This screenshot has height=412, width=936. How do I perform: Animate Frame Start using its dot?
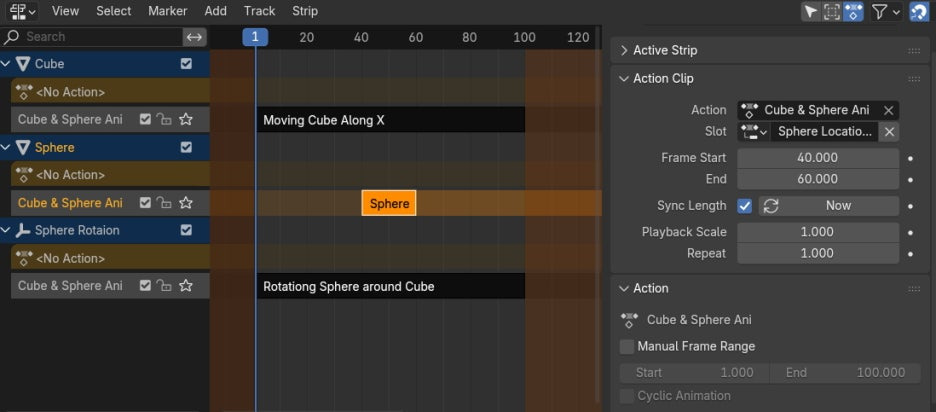coord(910,159)
